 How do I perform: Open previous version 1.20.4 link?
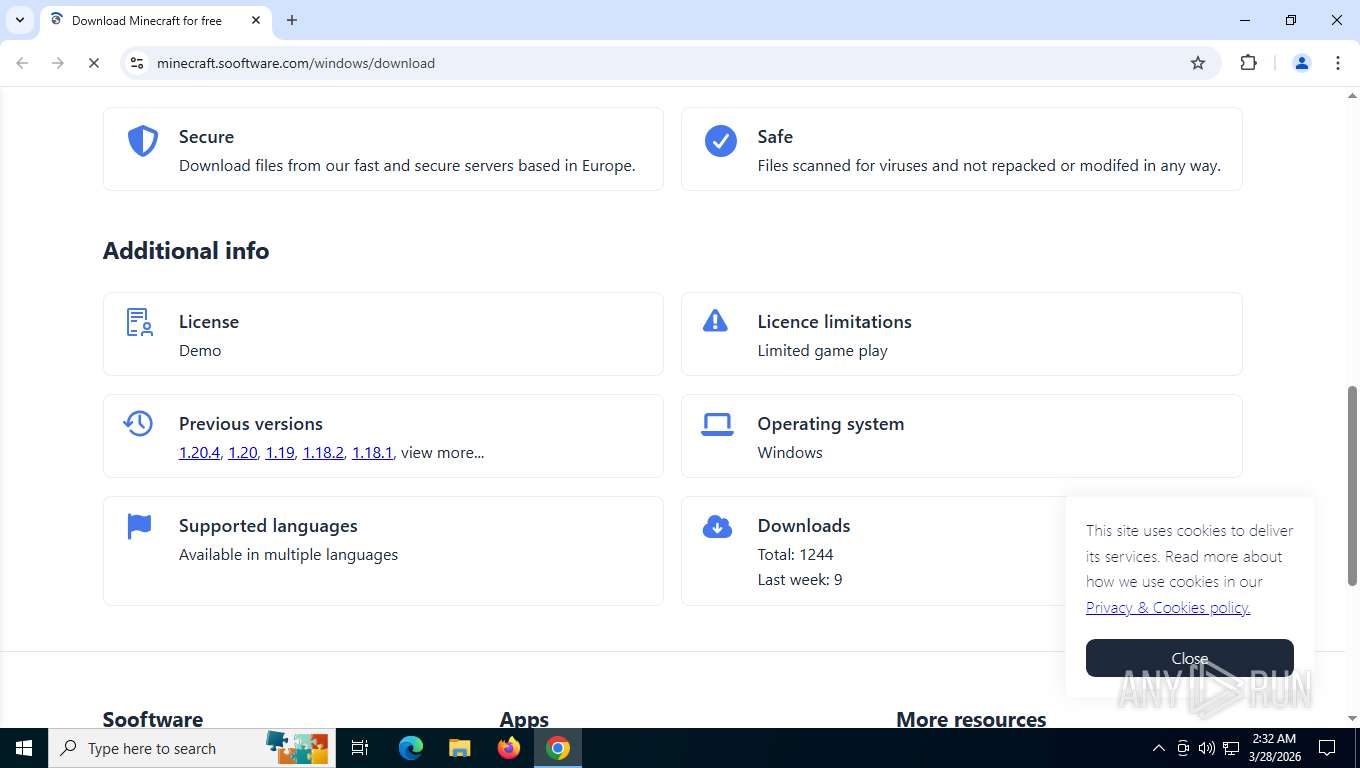(199, 453)
